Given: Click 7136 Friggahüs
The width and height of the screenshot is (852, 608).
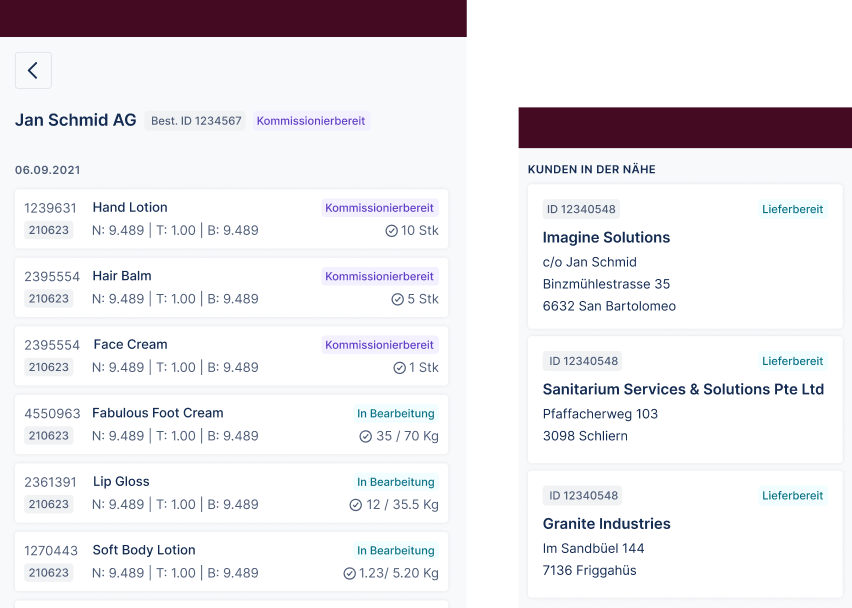Looking at the screenshot, I should 590,571.
